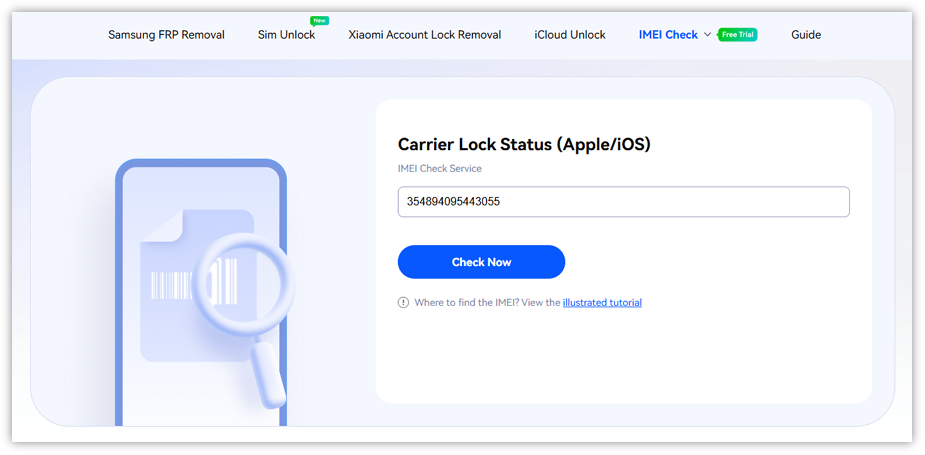925x455 pixels.
Task: Select IMEI Check in navigation
Action: coord(668,35)
